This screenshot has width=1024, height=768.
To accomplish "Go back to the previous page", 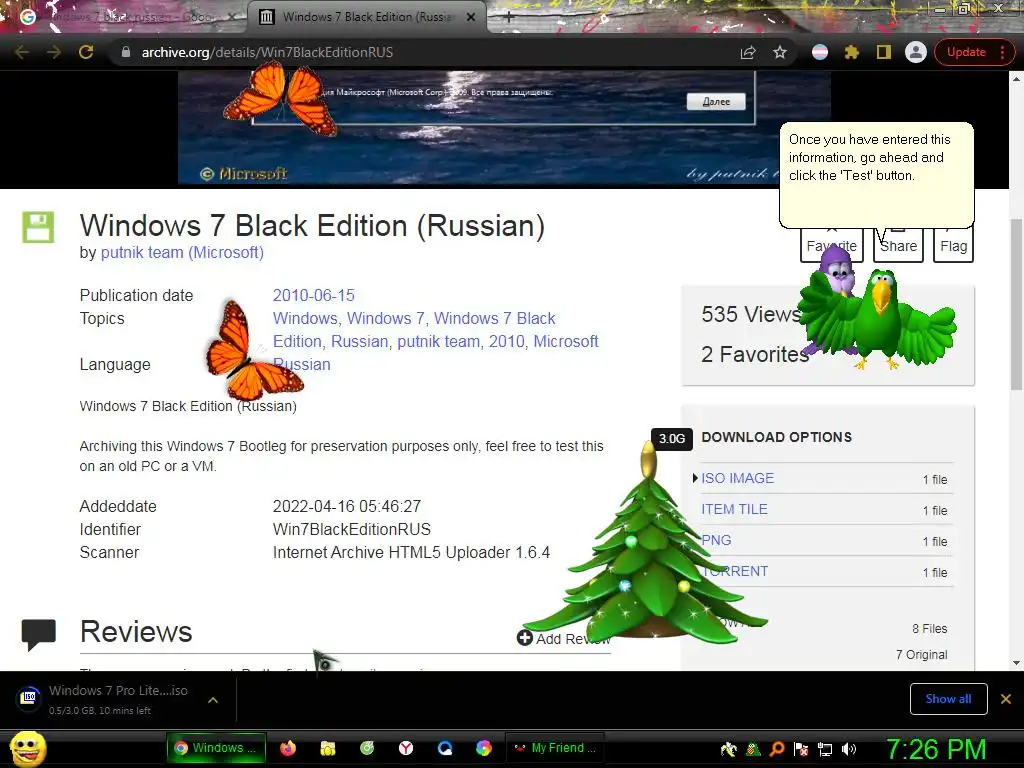I will click(x=22, y=52).
